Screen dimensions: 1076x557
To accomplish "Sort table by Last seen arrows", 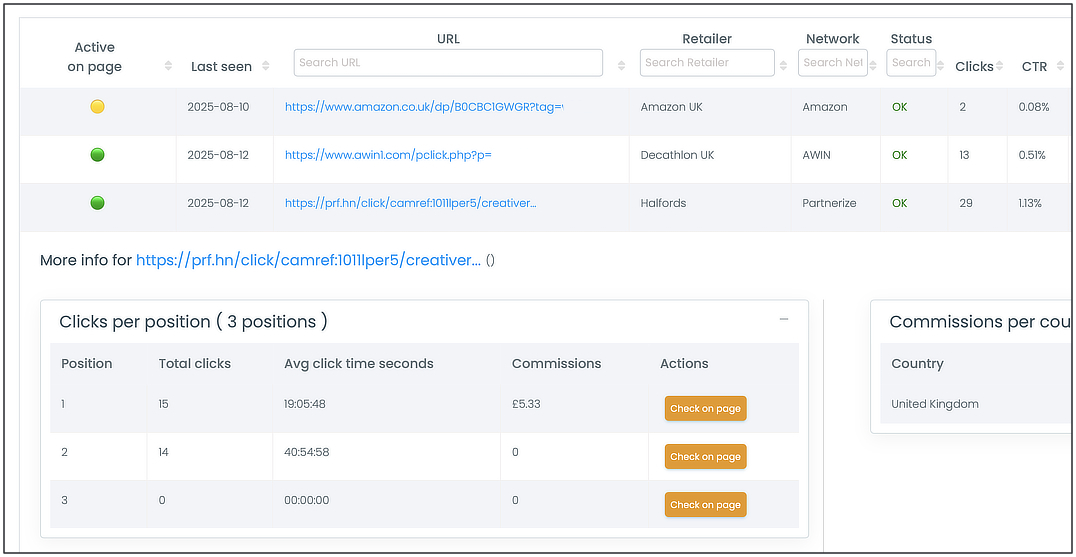I will (x=265, y=66).
